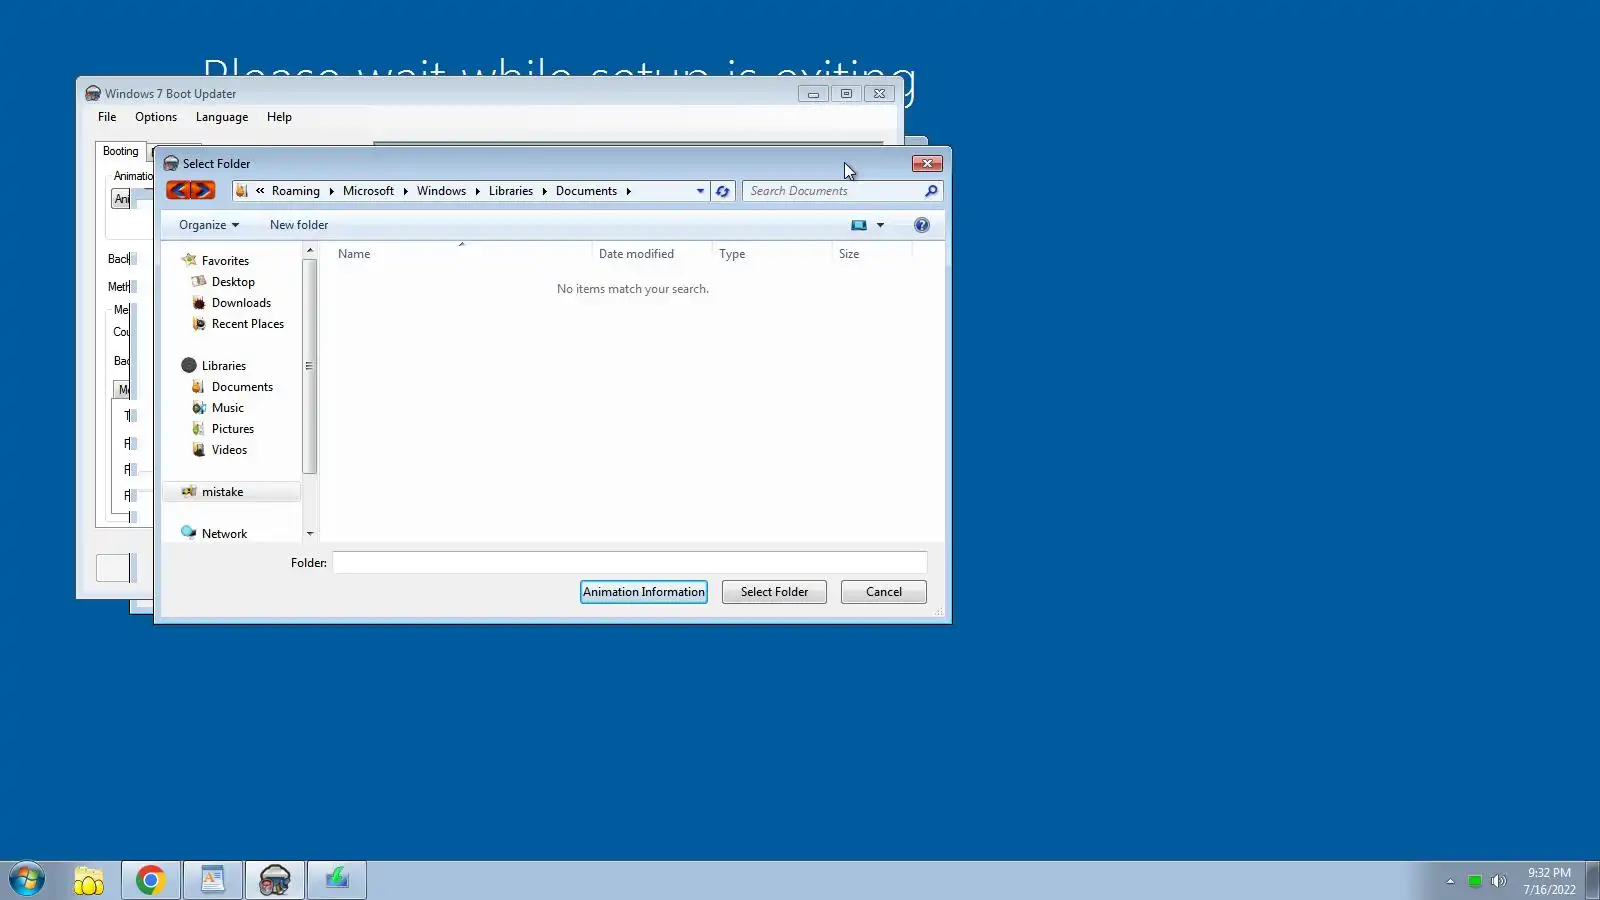Expand the Microsoft breadcrumb arrow
This screenshot has width=1600, height=900.
click(405, 191)
